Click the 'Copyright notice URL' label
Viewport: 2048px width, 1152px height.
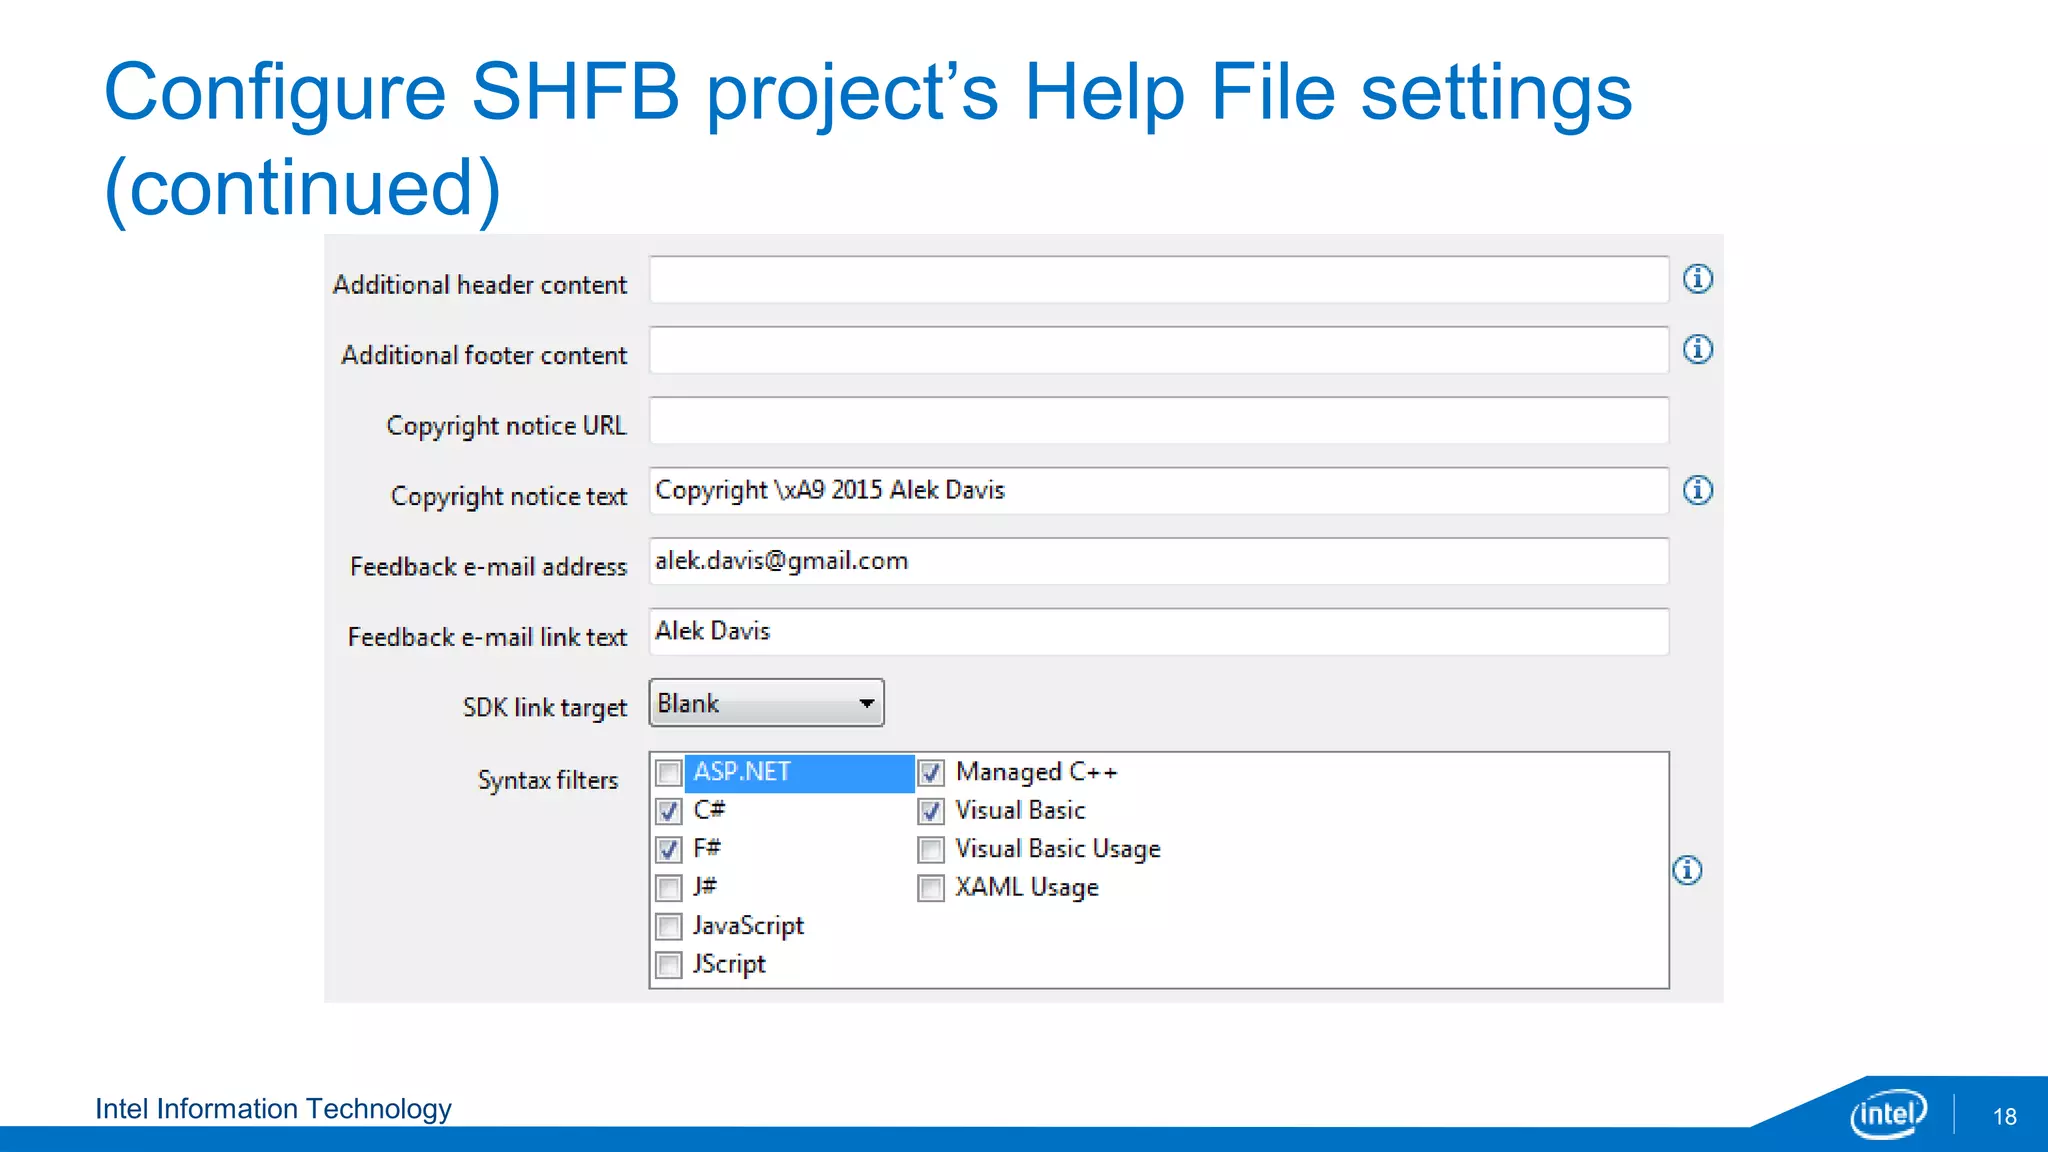coord(506,426)
